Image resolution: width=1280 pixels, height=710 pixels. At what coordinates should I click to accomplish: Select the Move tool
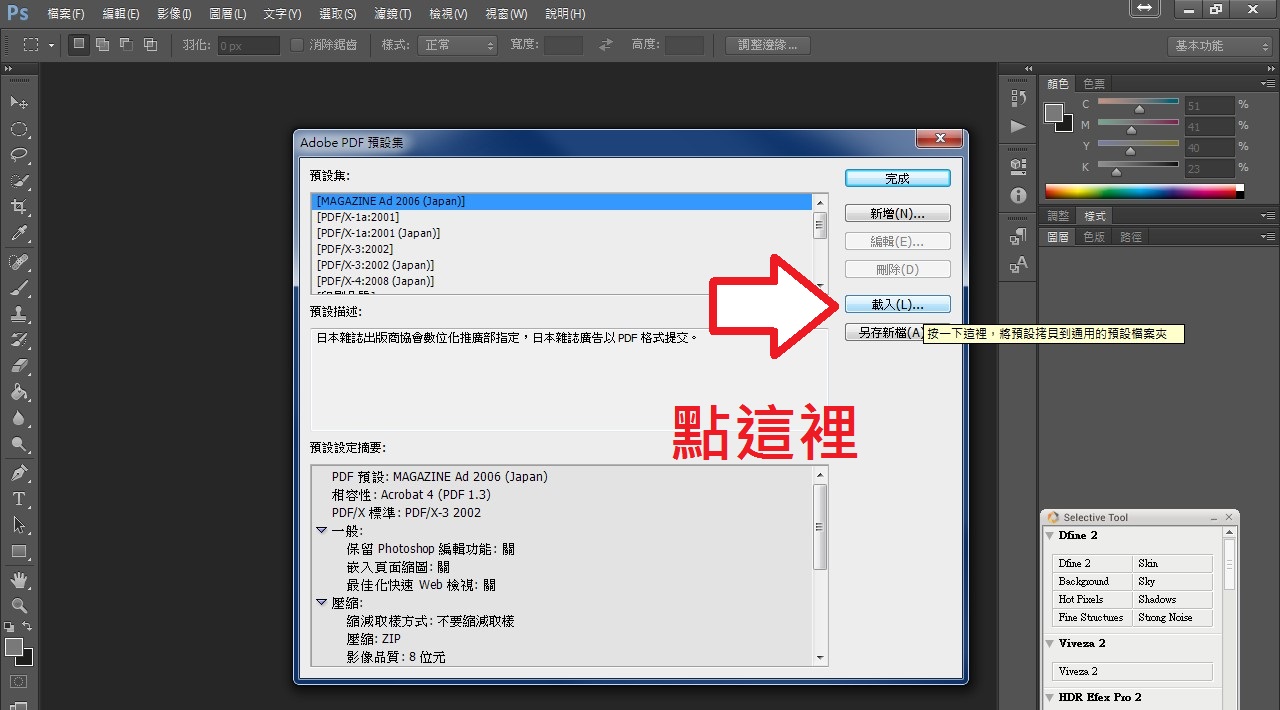19,103
